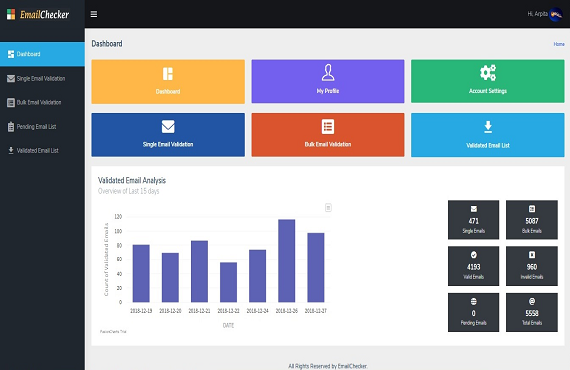Click the blue Single Email Validation tile

pyautogui.click(x=168, y=135)
